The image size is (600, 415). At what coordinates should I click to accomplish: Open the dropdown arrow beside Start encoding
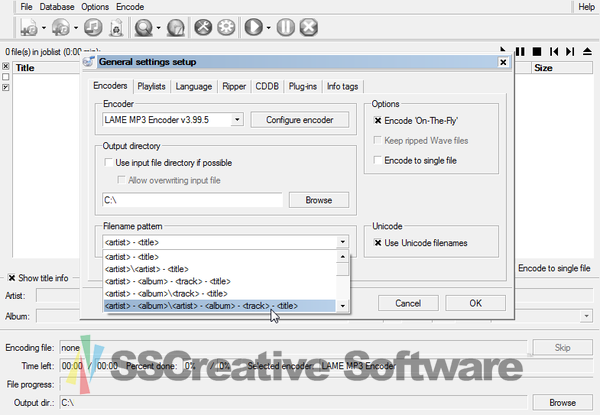tap(268, 28)
